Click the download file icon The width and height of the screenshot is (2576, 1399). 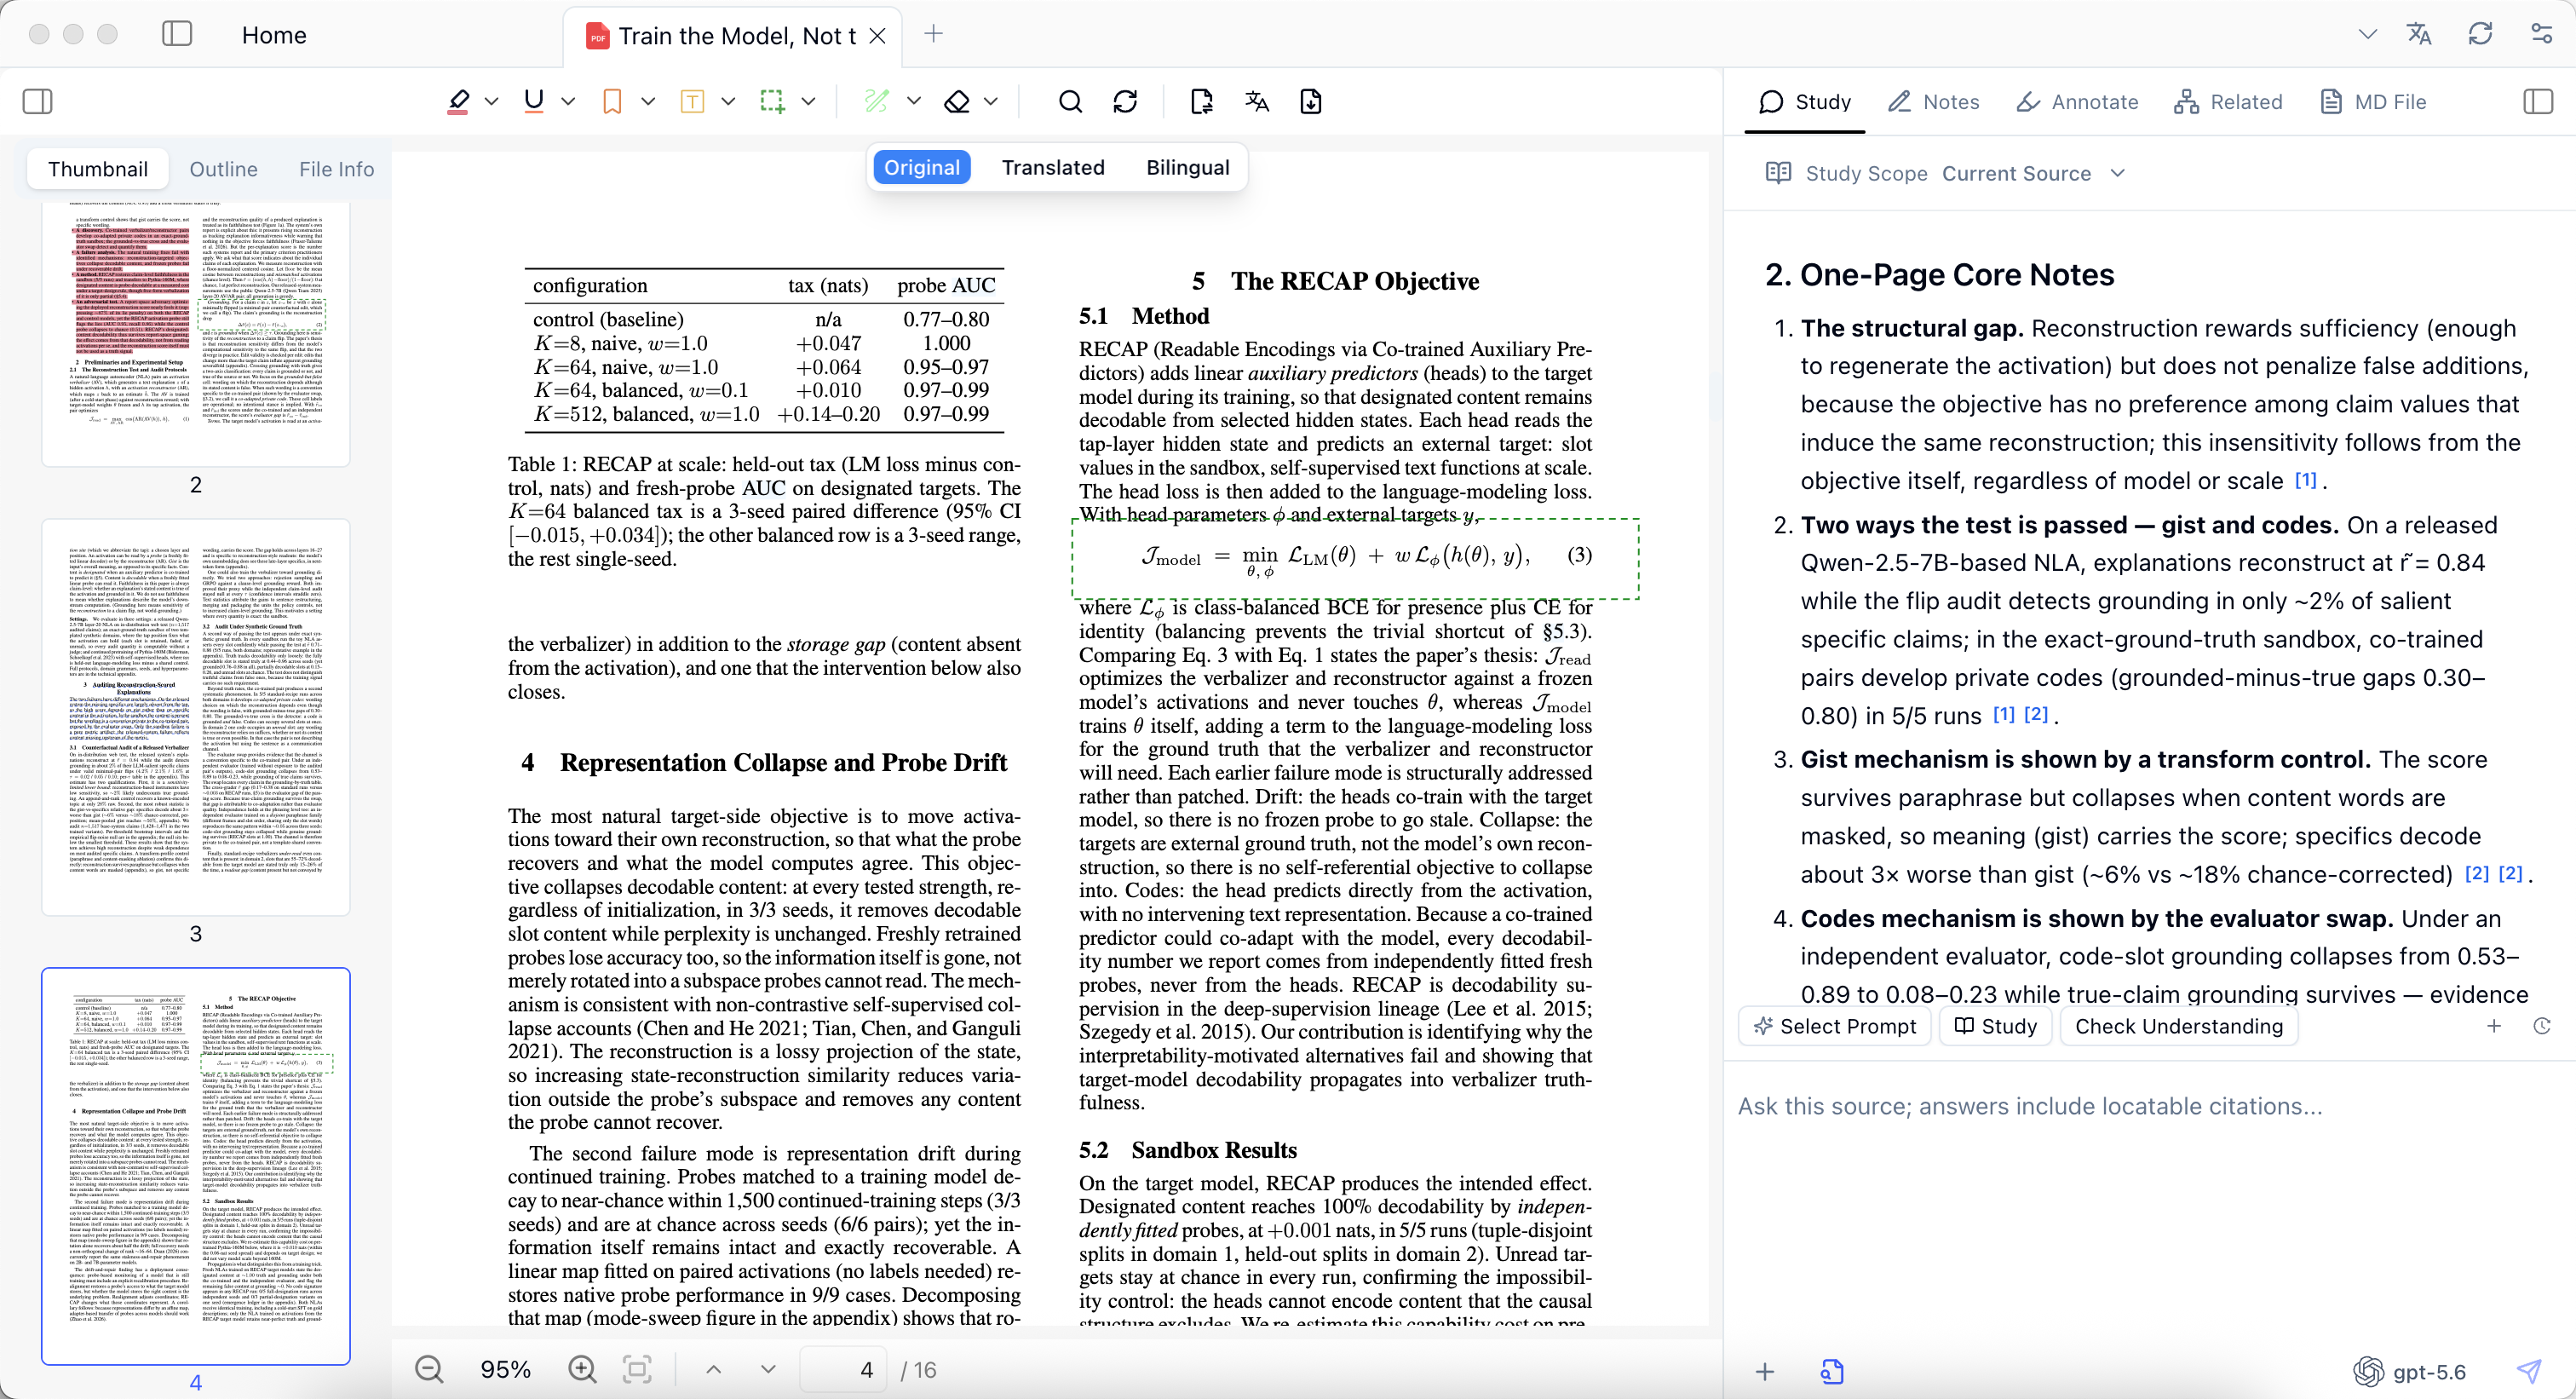coord(1311,101)
